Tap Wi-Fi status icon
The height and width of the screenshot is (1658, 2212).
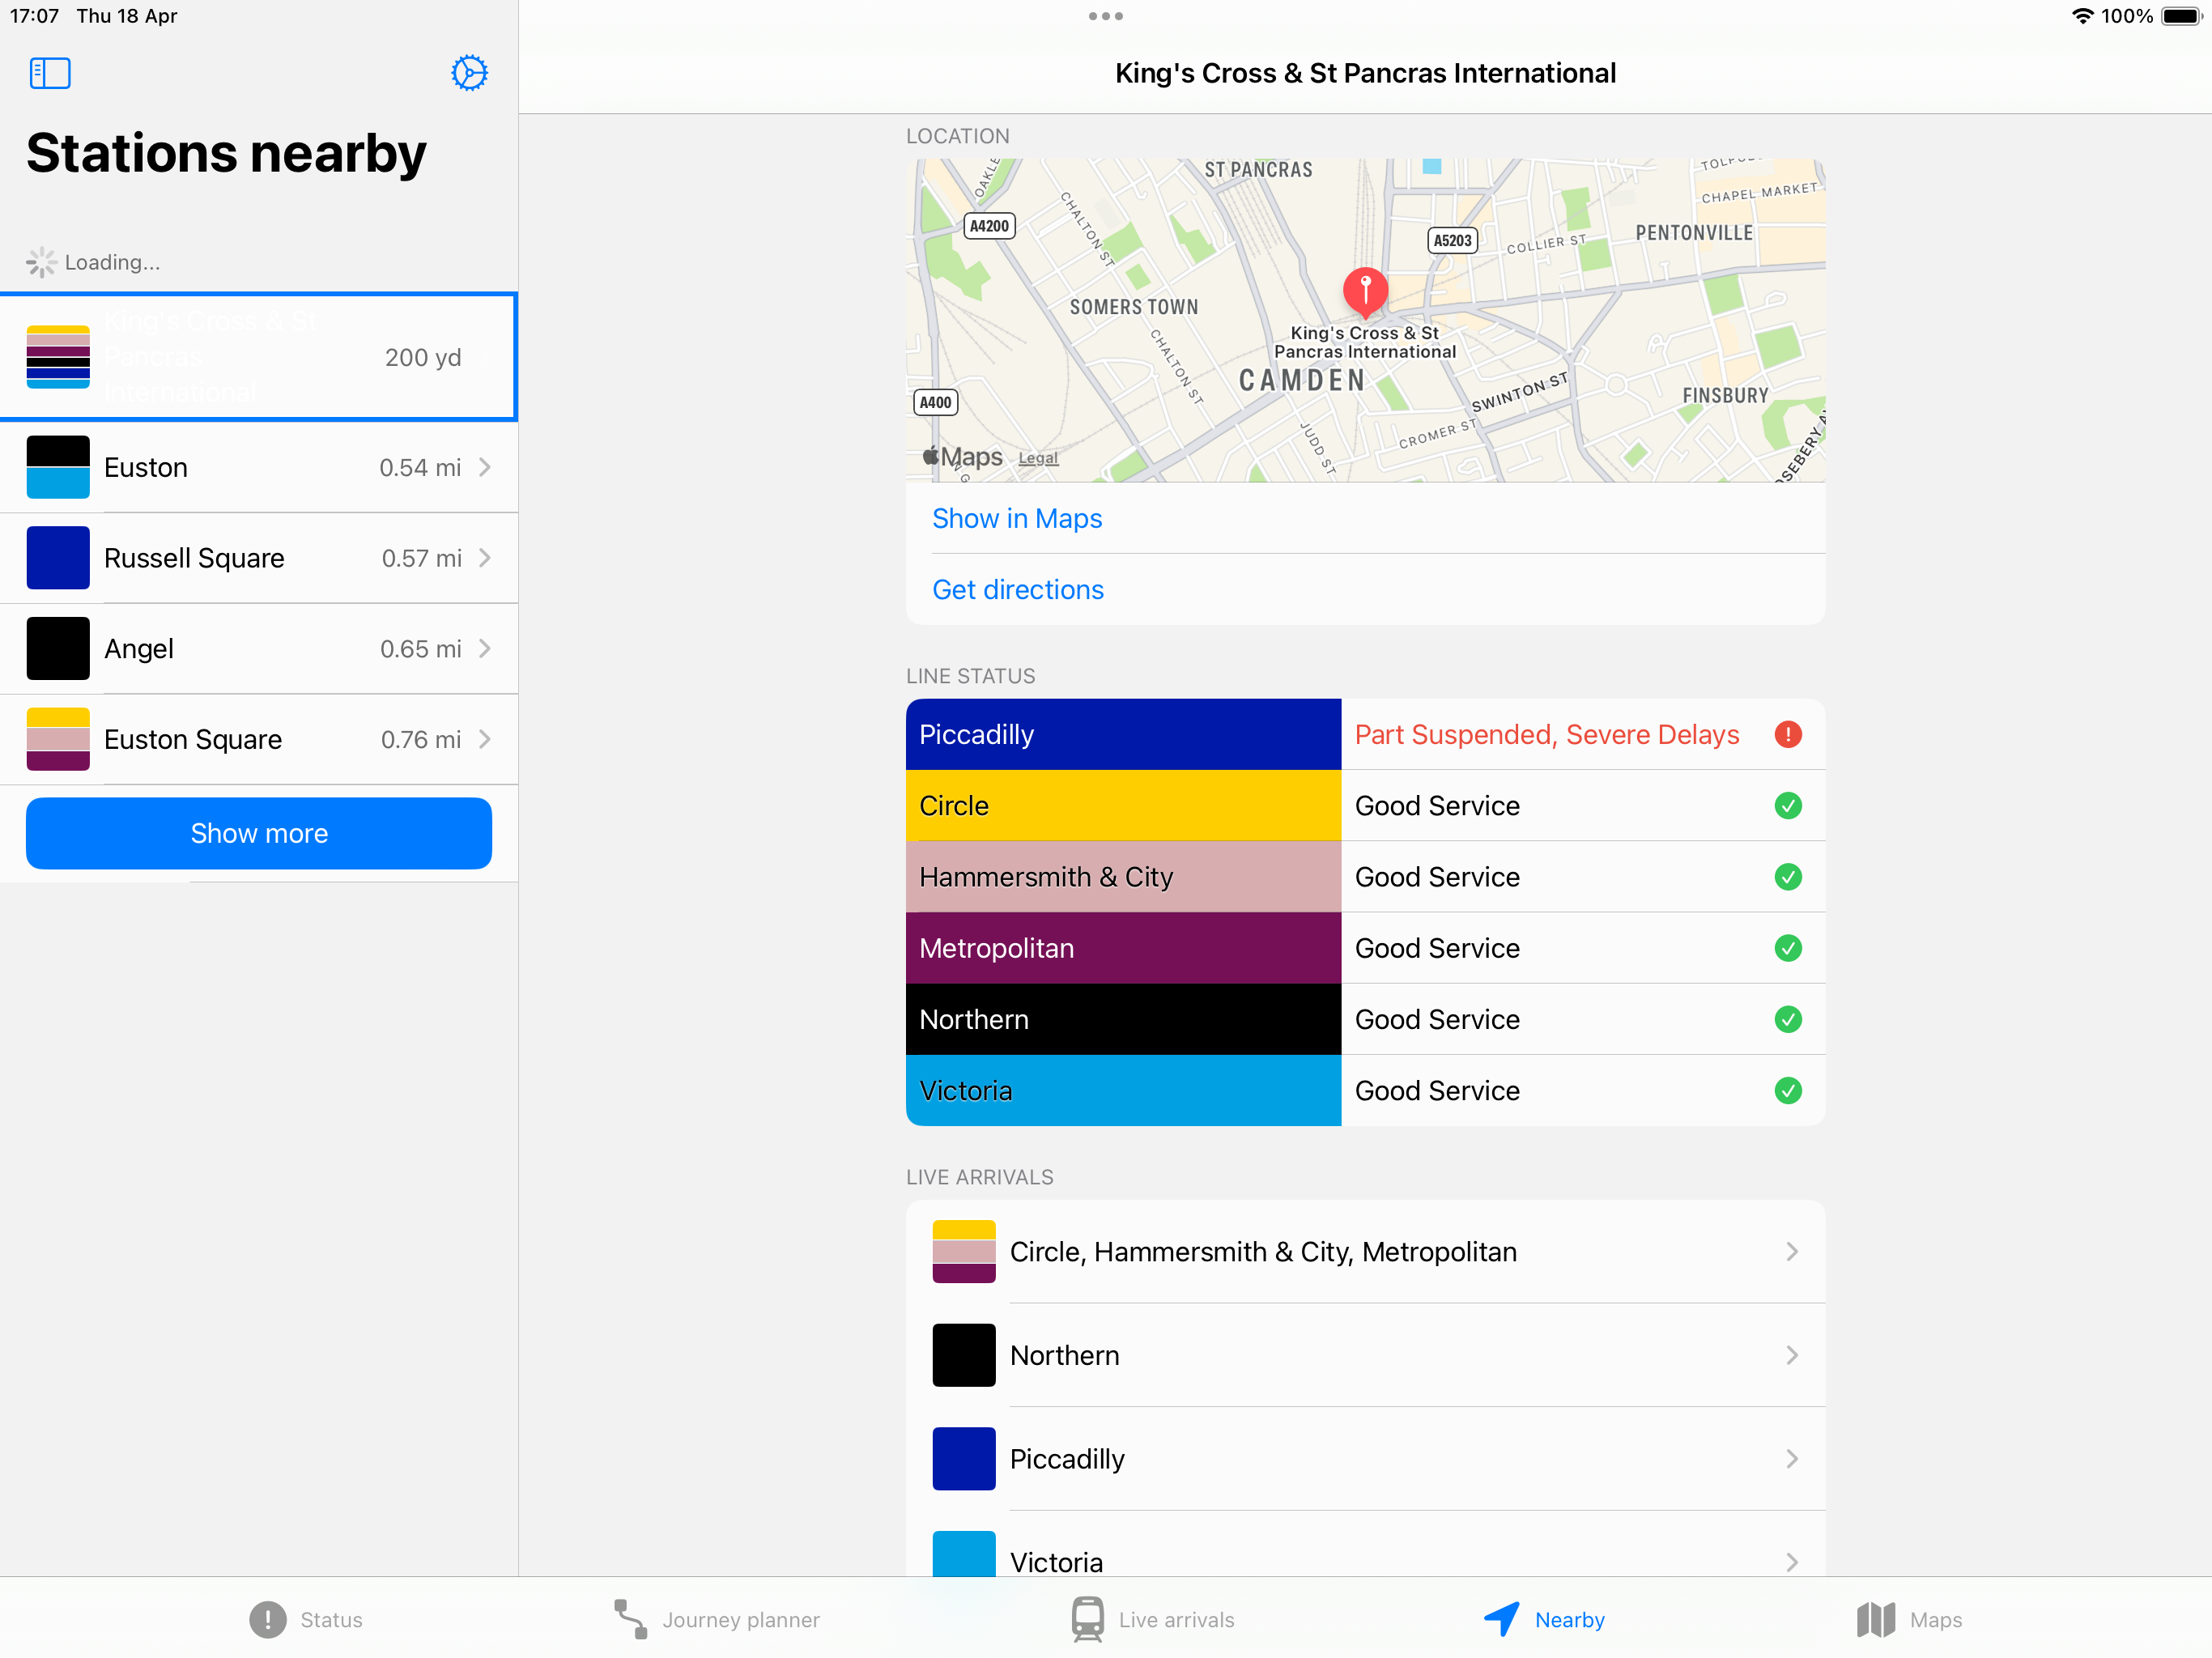2083,16
